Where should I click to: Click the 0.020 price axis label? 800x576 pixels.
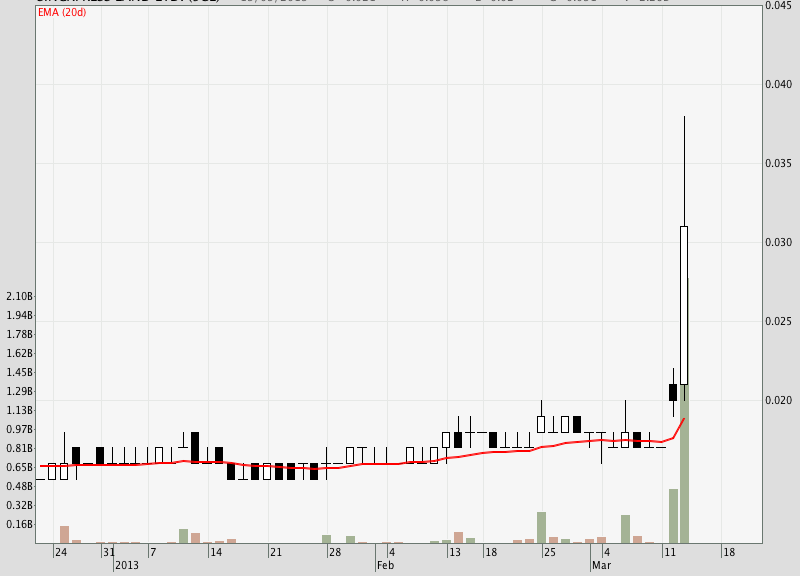click(x=778, y=401)
